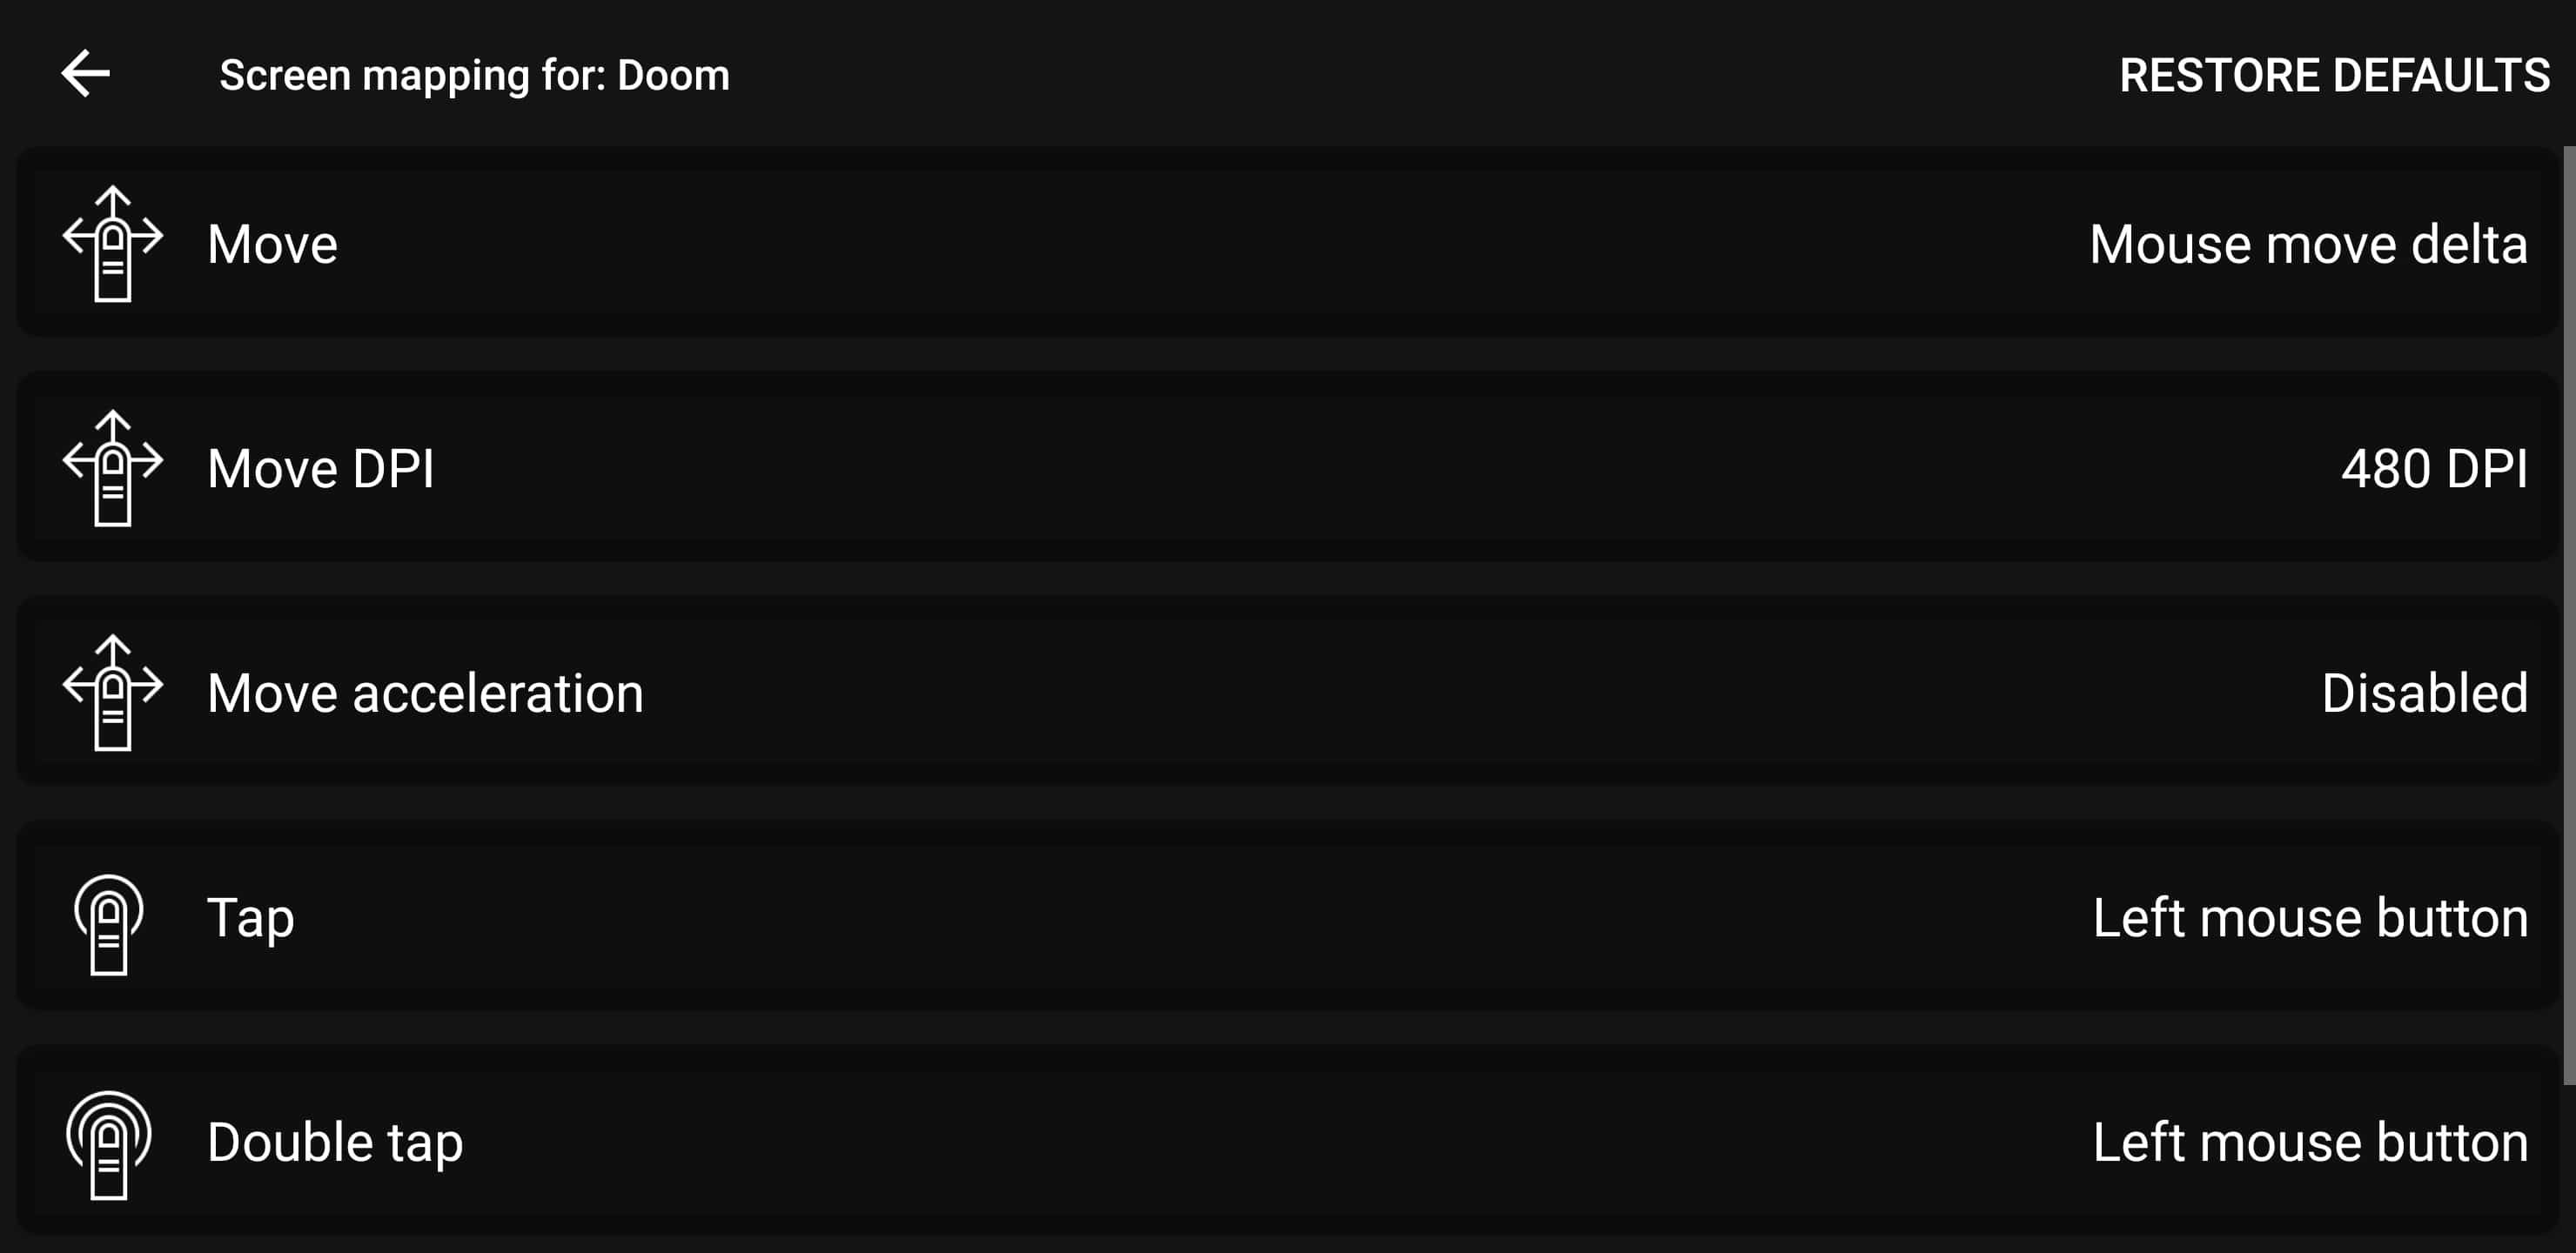Viewport: 2576px width, 1253px height.
Task: Click the Move gesture finger icon
Action: pos(112,243)
